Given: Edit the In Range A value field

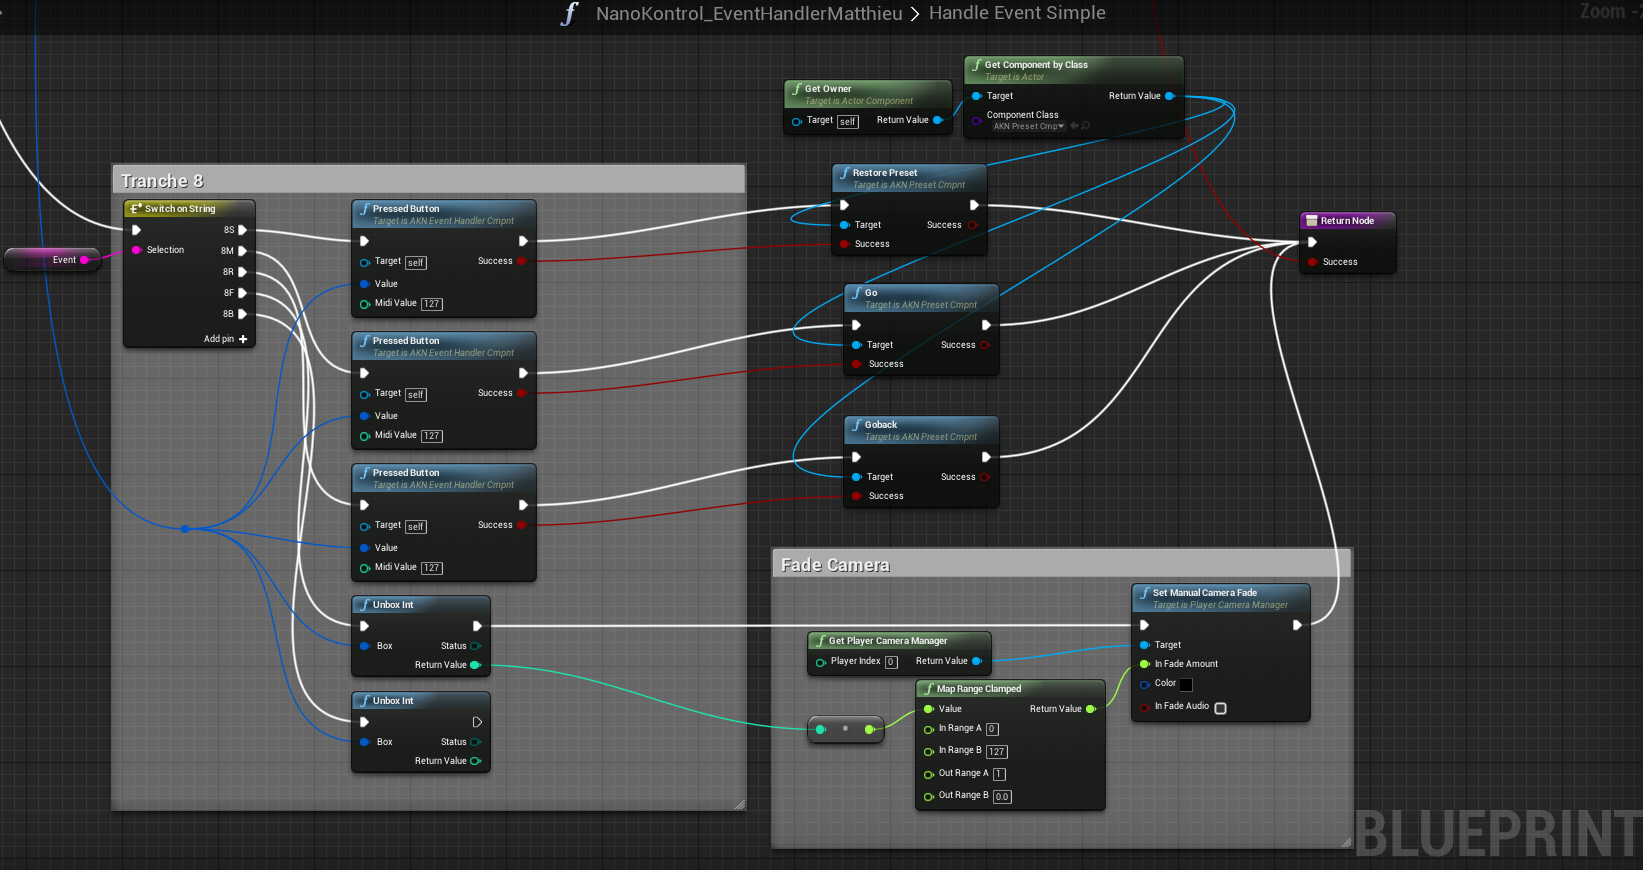Looking at the screenshot, I should click(992, 729).
